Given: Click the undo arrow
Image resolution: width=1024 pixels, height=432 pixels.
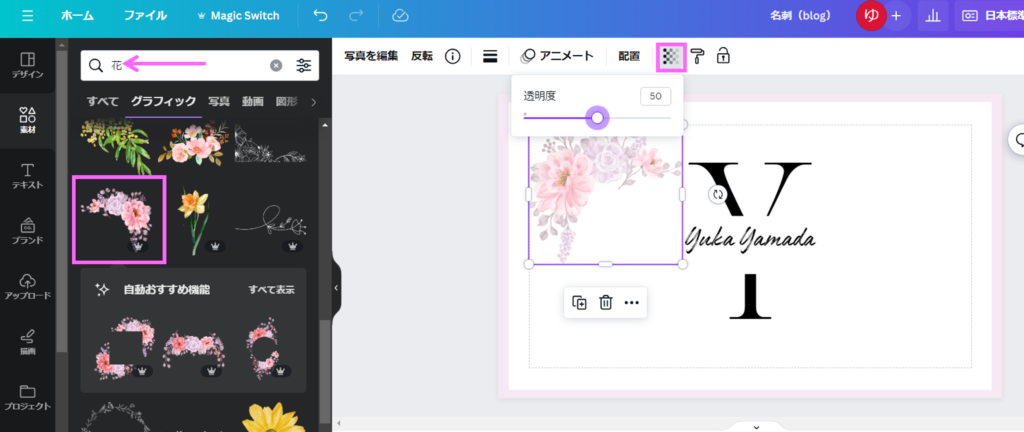Looking at the screenshot, I should pyautogui.click(x=320, y=16).
